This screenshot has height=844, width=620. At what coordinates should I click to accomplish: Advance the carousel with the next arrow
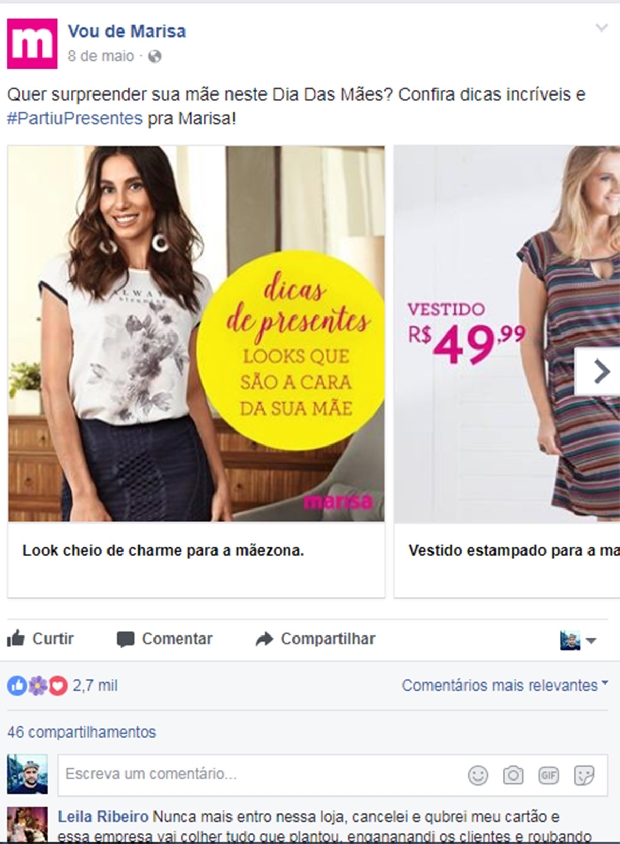pos(599,371)
